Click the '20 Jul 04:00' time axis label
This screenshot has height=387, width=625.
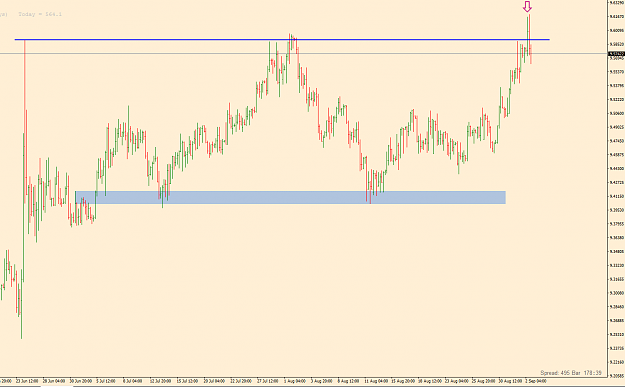point(214,381)
